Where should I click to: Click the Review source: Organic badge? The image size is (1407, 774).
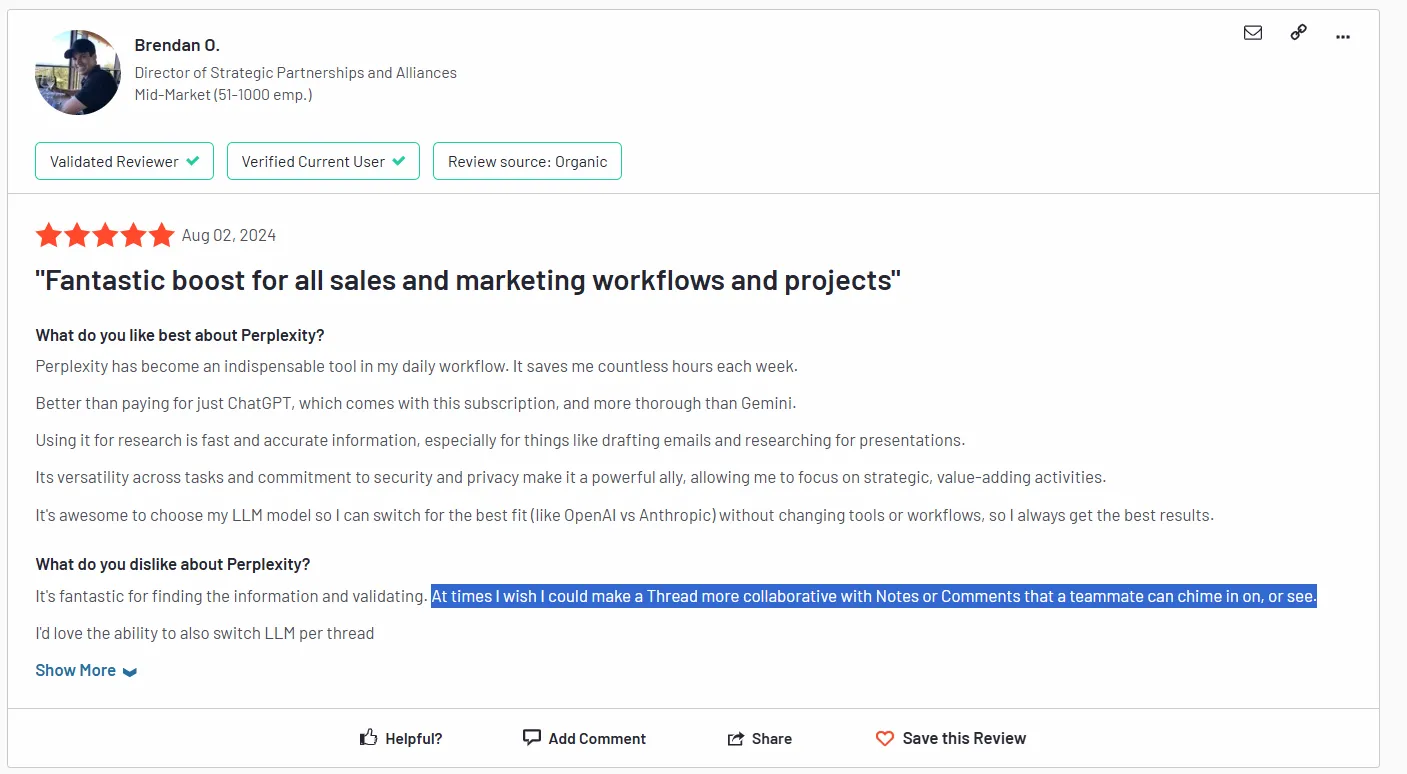coord(527,161)
